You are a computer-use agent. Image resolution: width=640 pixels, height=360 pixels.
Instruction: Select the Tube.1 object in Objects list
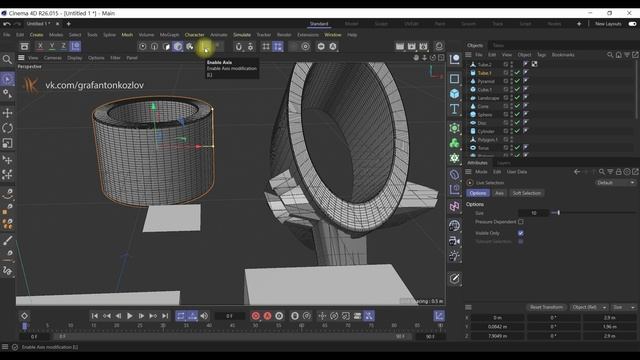pyautogui.click(x=484, y=73)
